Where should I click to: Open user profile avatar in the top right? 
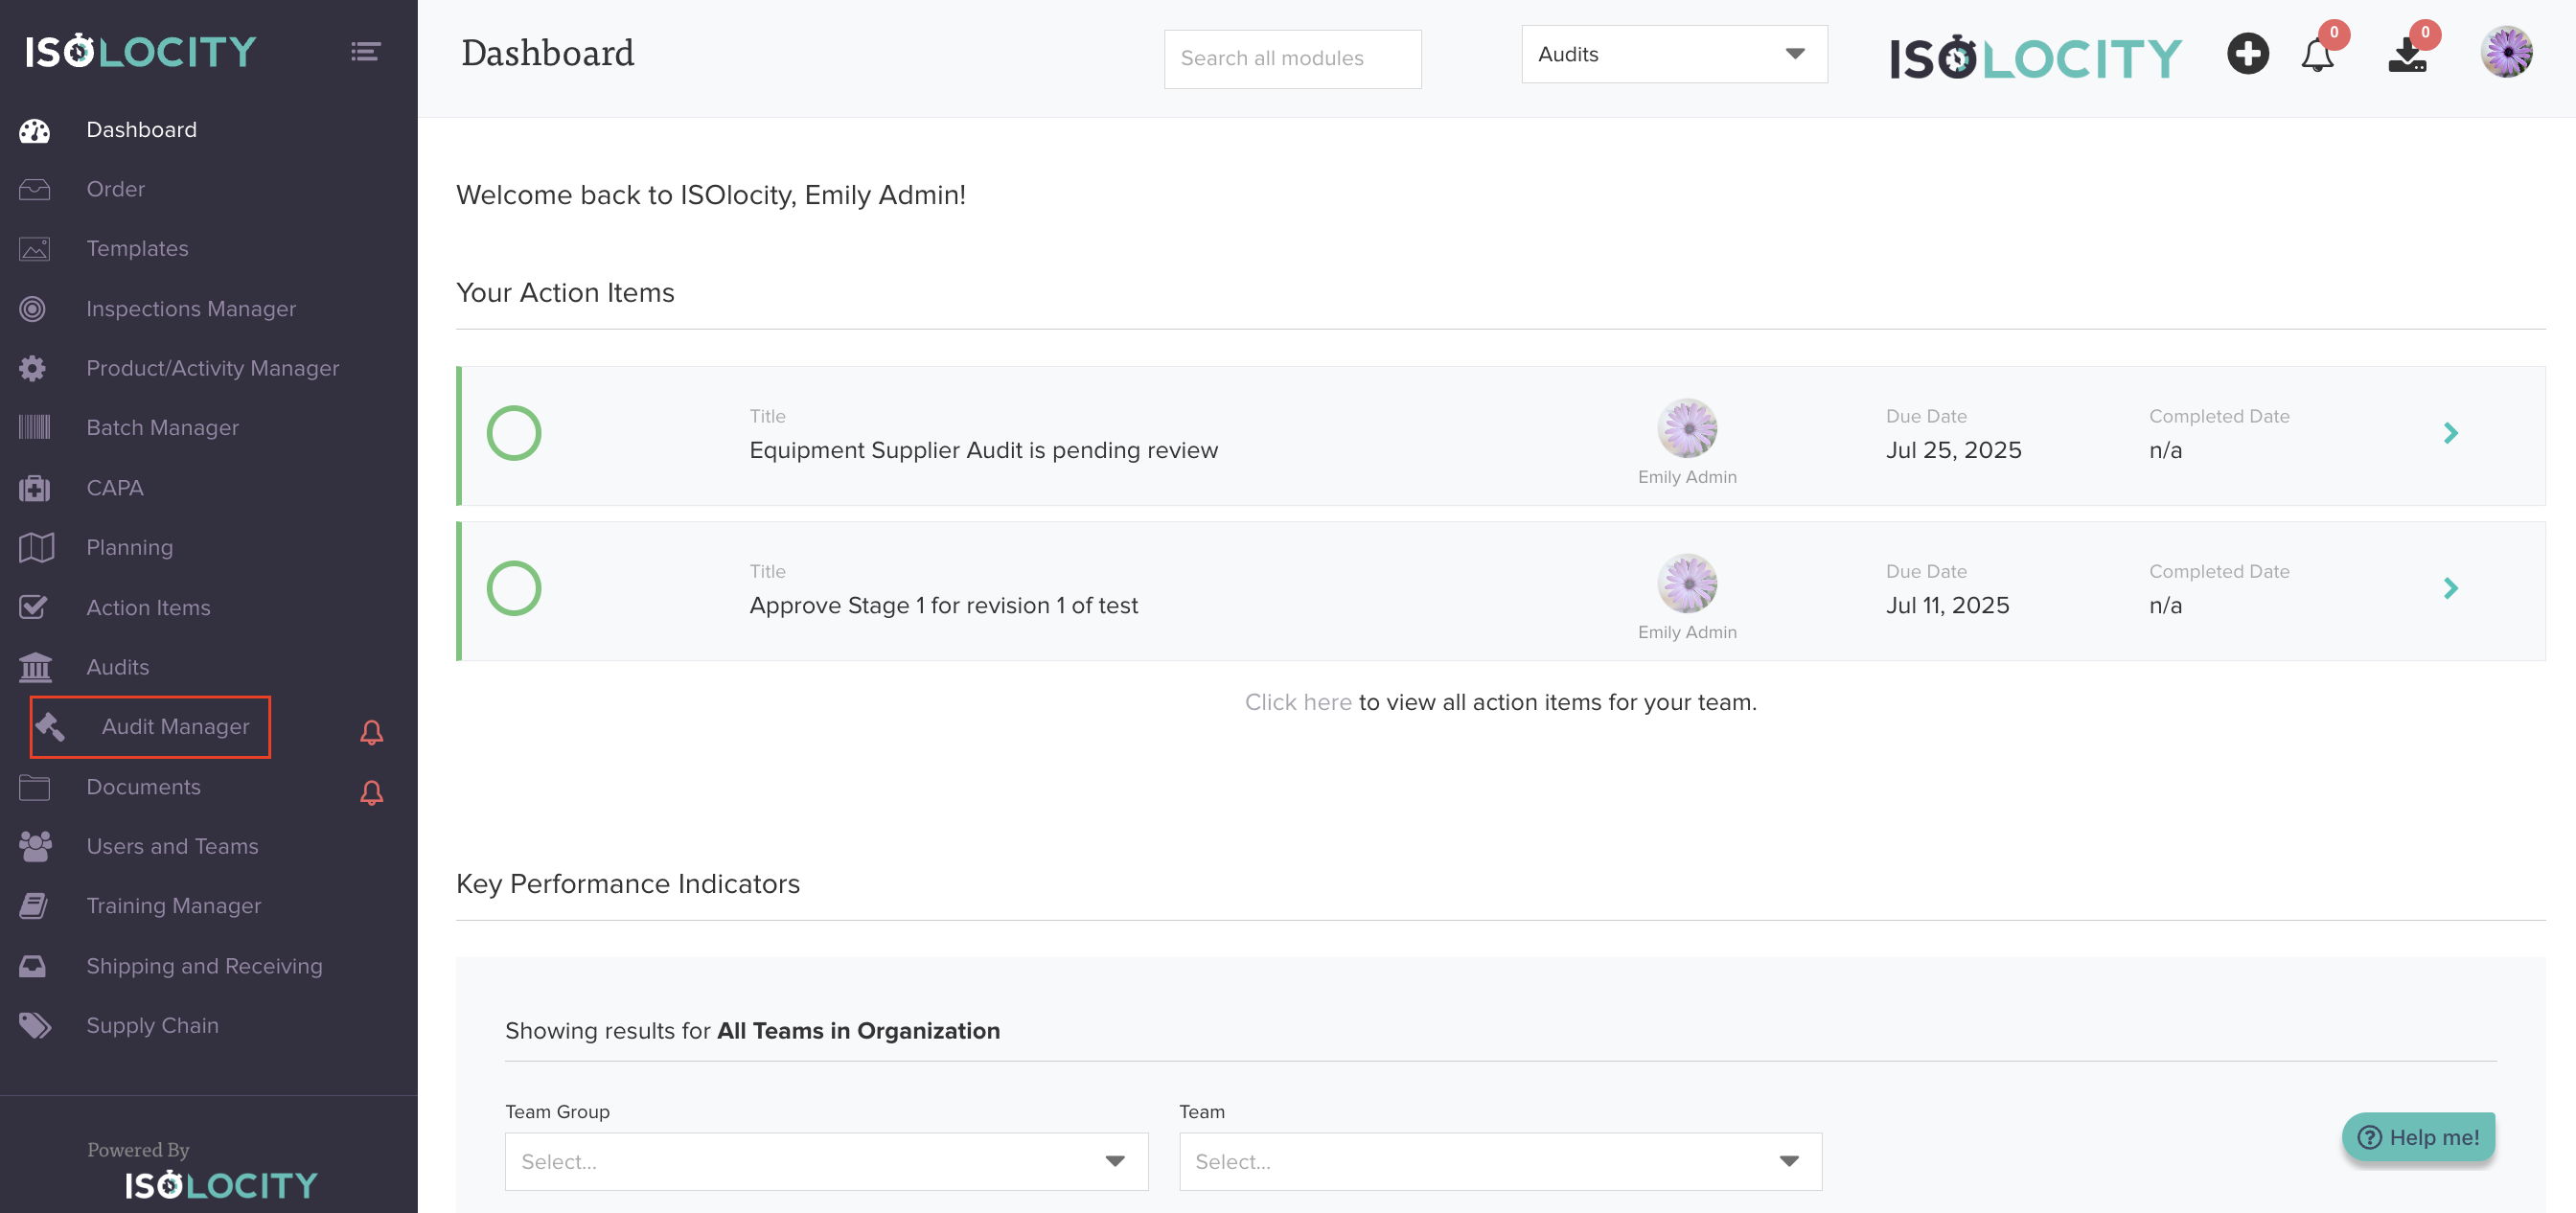point(2506,53)
